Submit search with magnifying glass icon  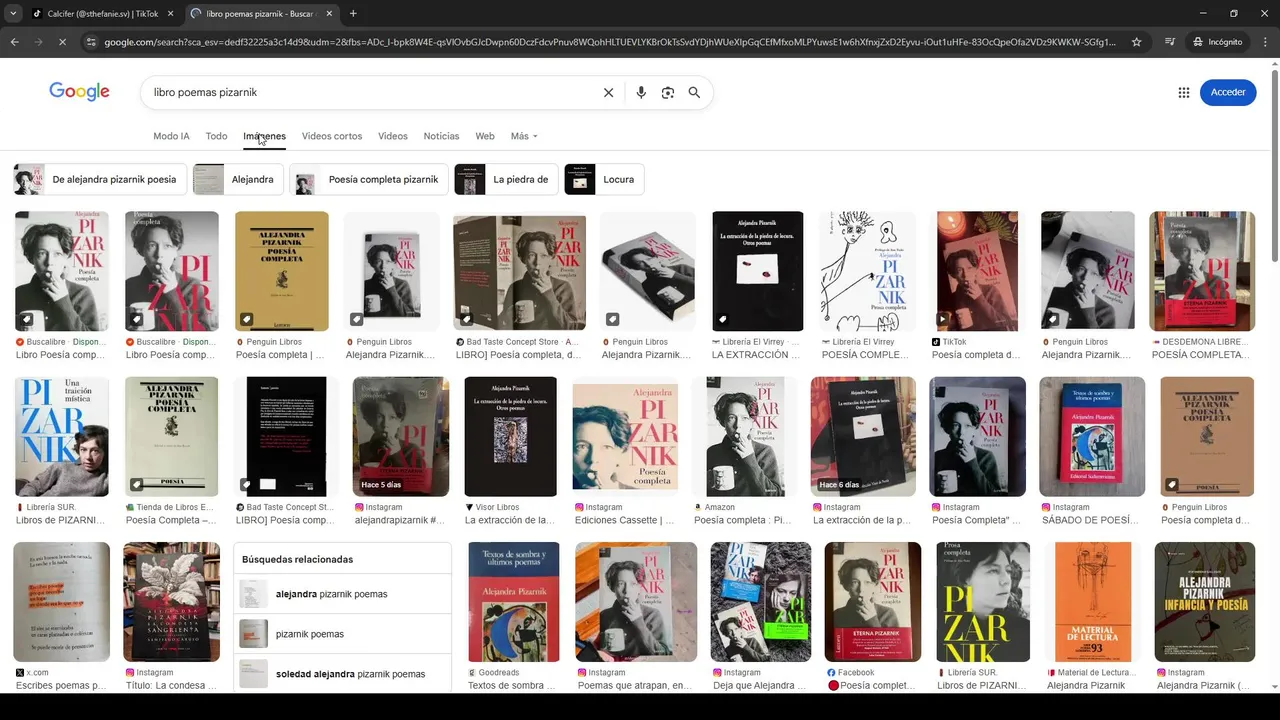coord(694,92)
